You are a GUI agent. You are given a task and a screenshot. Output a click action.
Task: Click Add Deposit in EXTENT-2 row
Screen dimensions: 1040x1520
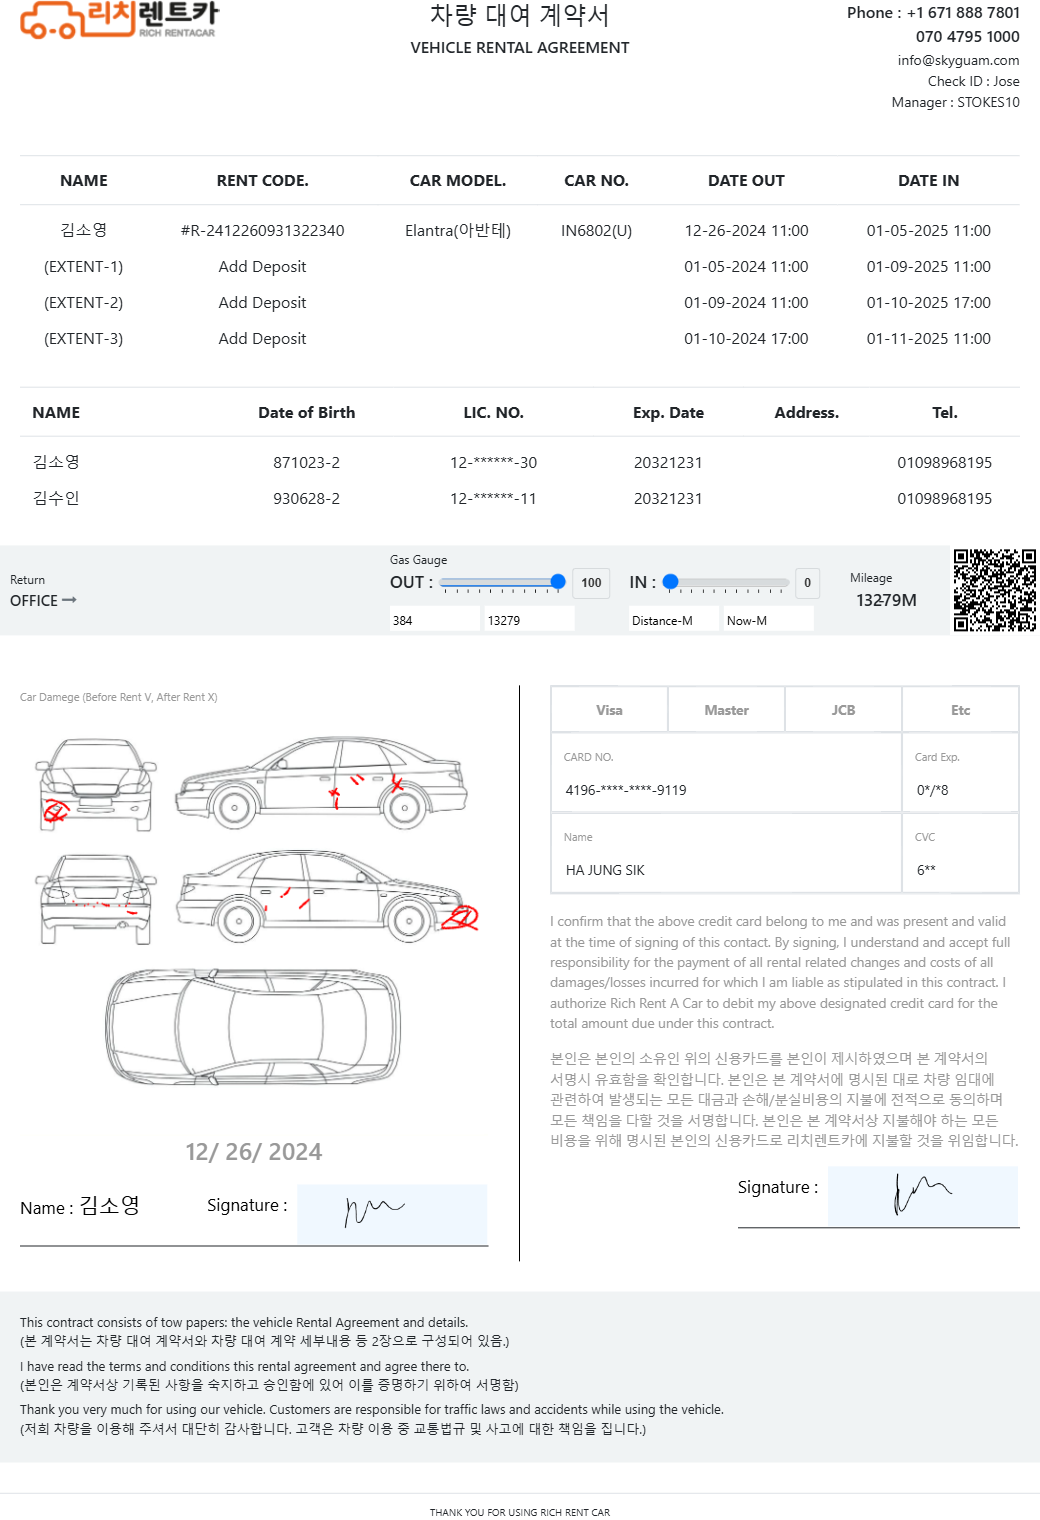pos(262,303)
